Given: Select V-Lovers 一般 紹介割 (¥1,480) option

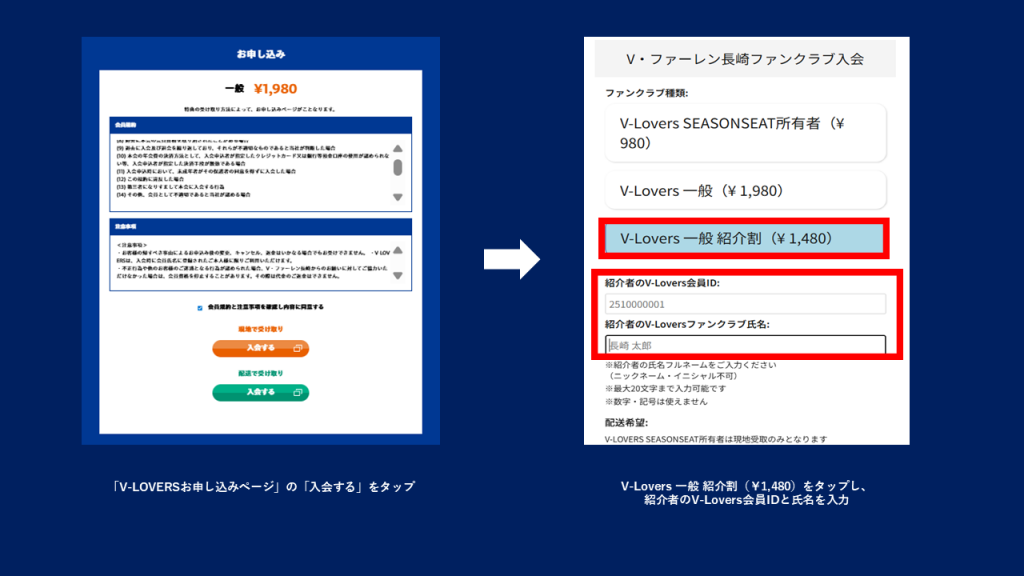Looking at the screenshot, I should tap(744, 238).
